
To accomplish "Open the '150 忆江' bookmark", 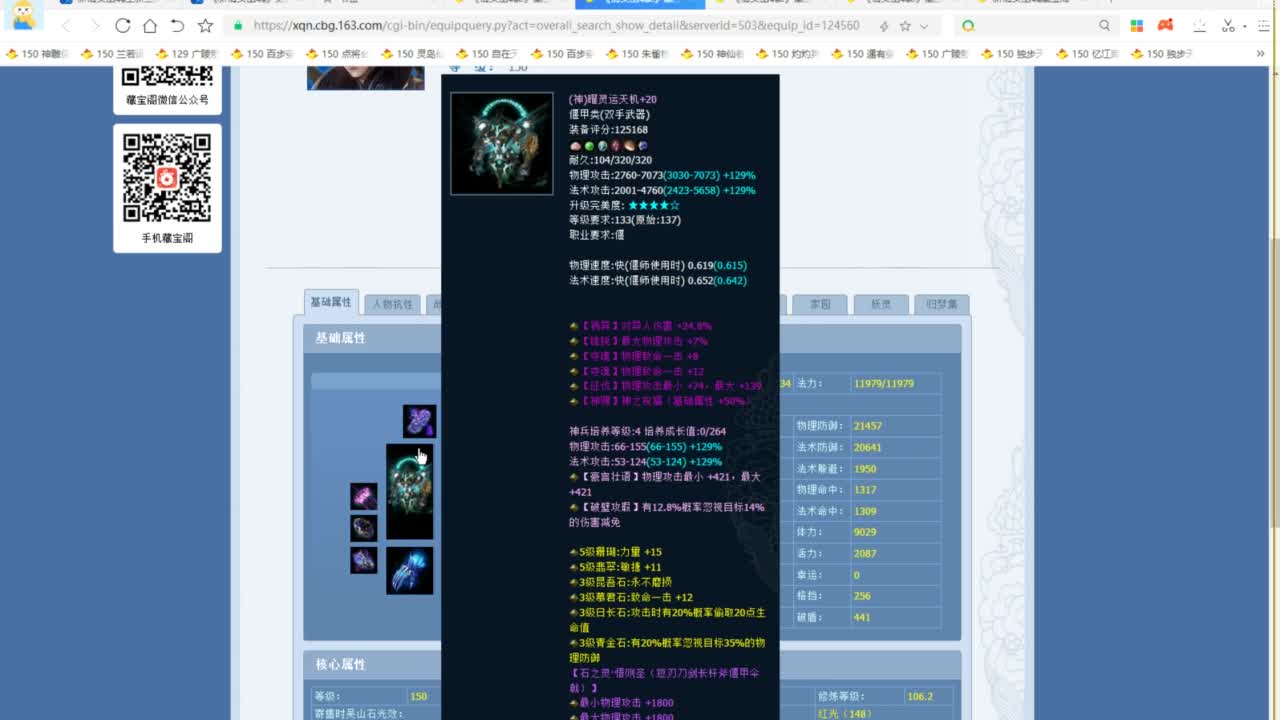I will [x=1087, y=54].
